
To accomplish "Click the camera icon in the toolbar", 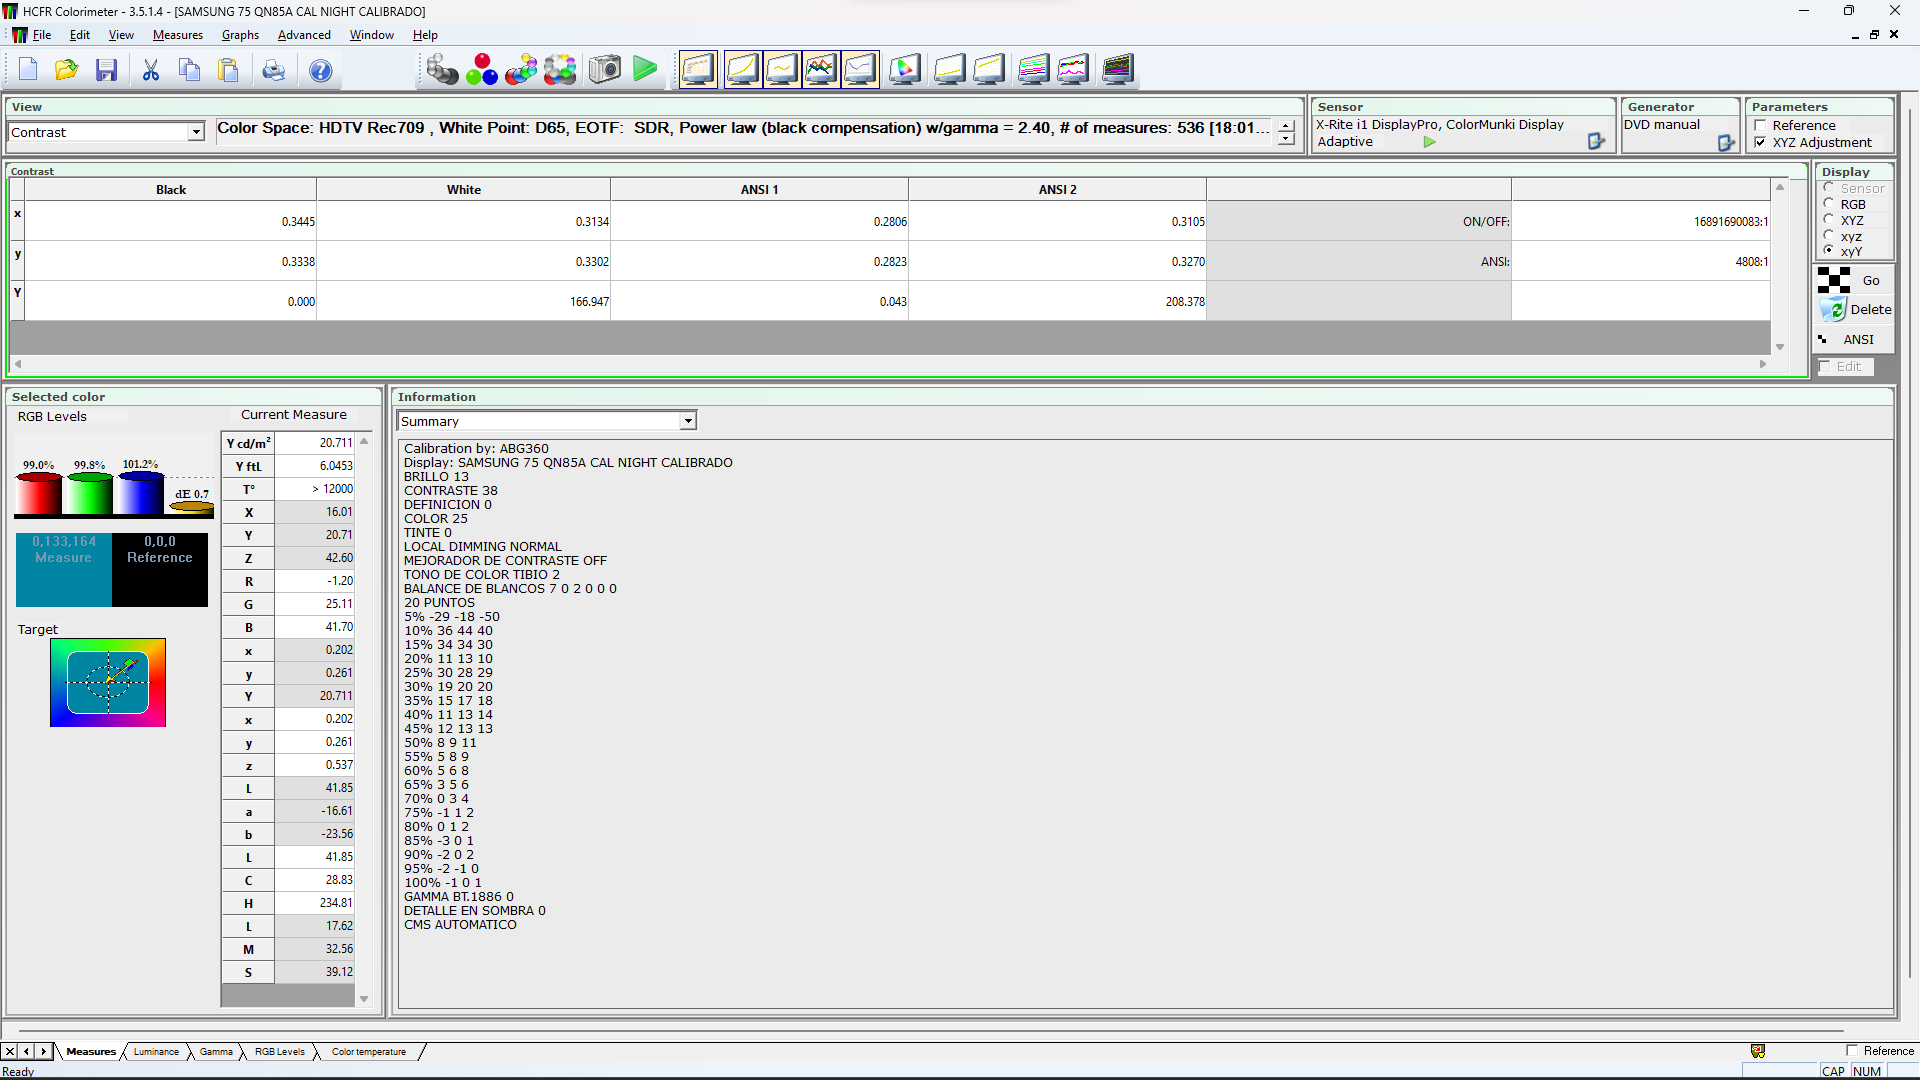I will click(x=605, y=70).
